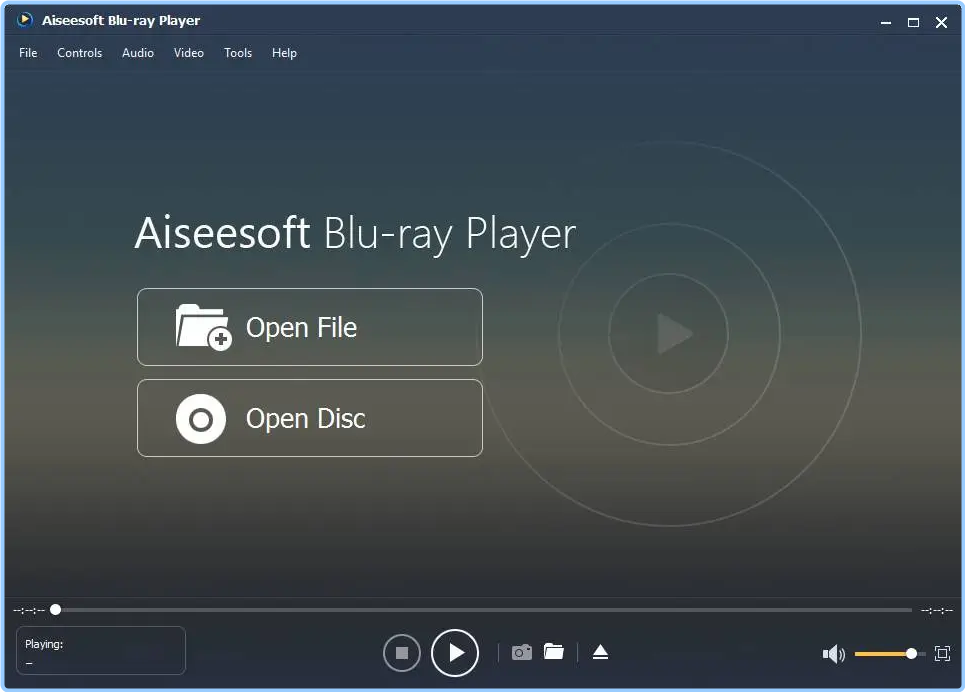Open the Controls menu
The height and width of the screenshot is (692, 965).
pos(79,53)
